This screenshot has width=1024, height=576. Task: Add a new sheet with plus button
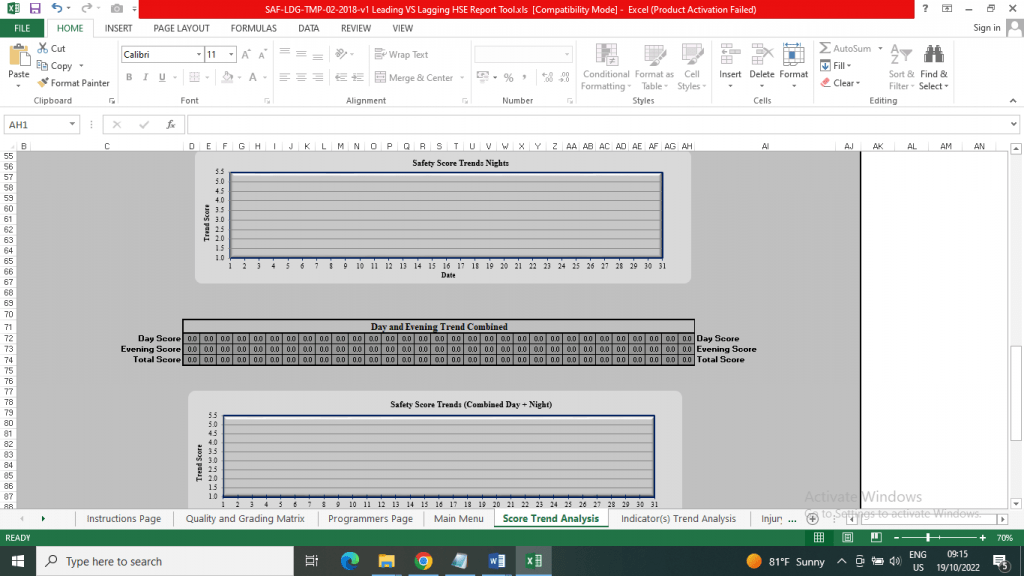tap(812, 519)
